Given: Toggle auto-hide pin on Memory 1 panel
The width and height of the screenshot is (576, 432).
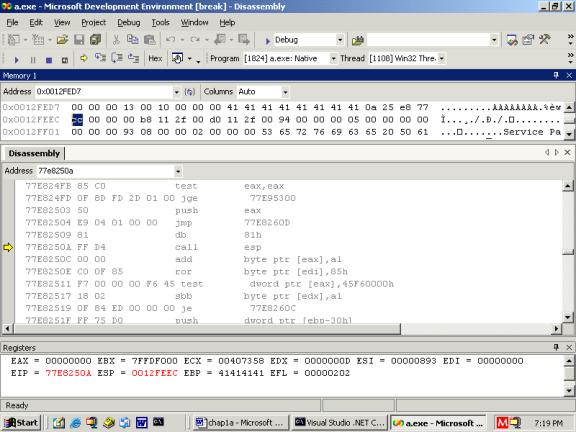Looking at the screenshot, I should pos(556,75).
